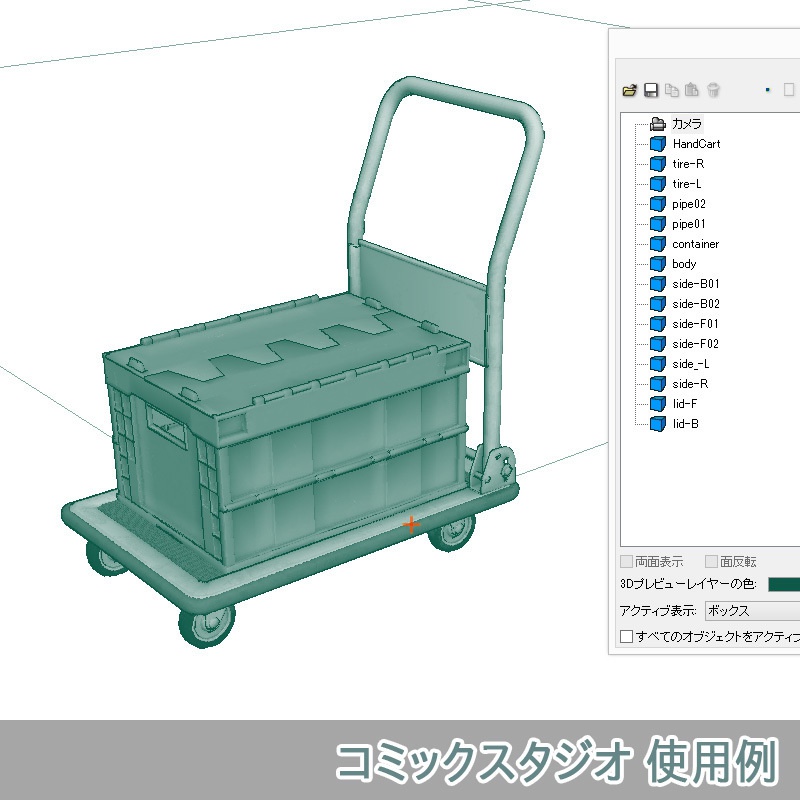Click the open file folder icon
Viewport: 800px width, 800px height.
click(x=628, y=90)
